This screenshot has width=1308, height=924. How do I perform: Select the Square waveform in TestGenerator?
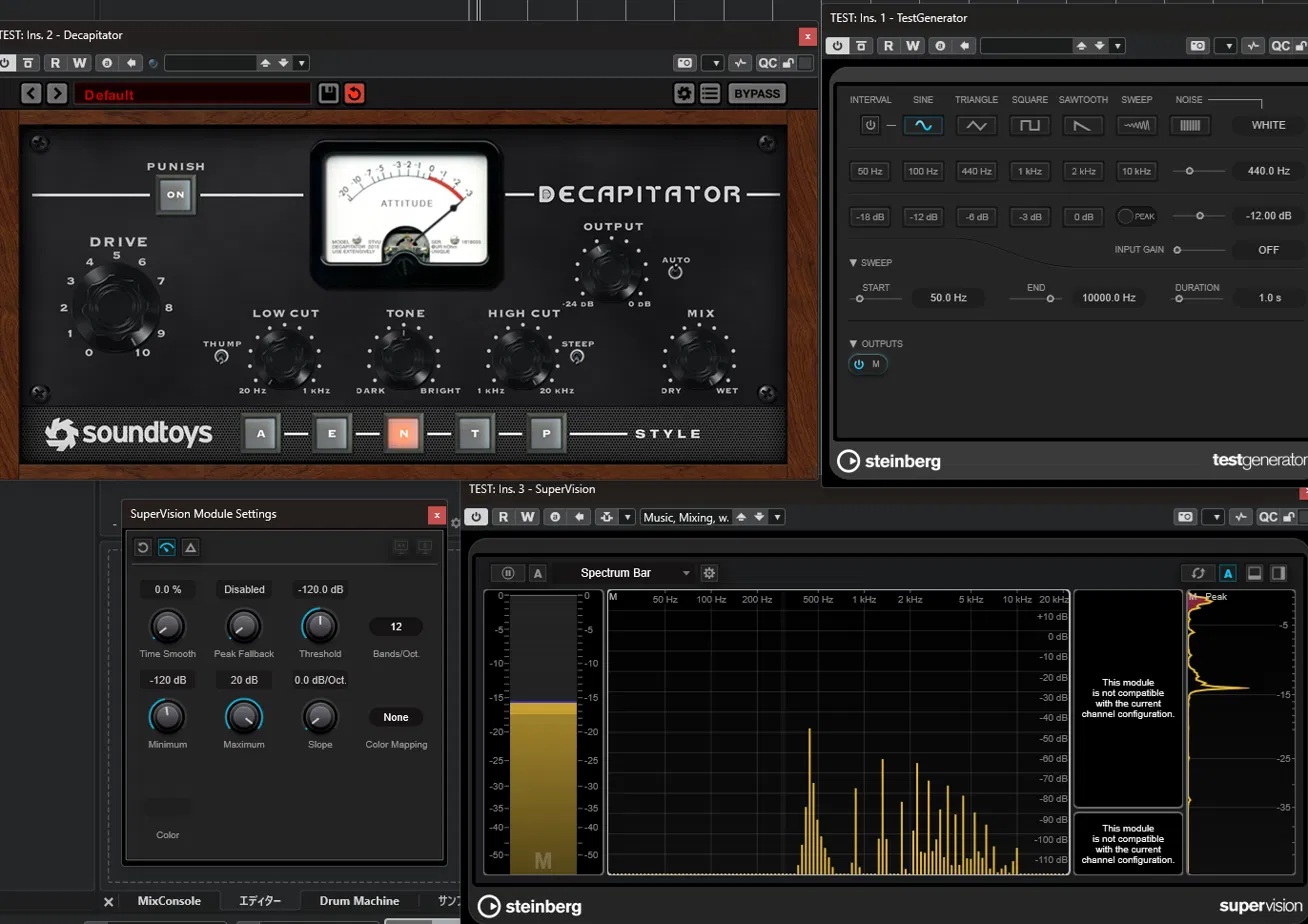[1029, 125]
